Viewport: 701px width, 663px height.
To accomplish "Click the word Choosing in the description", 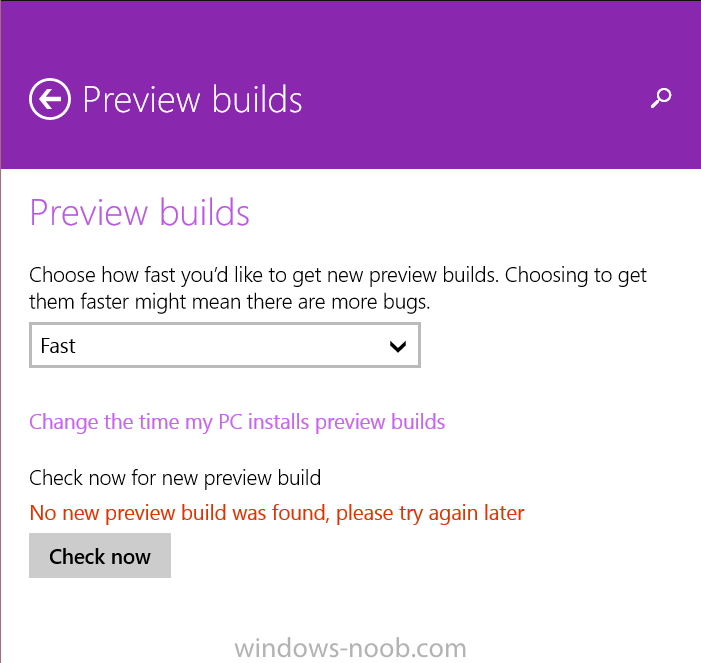I will pos(547,276).
